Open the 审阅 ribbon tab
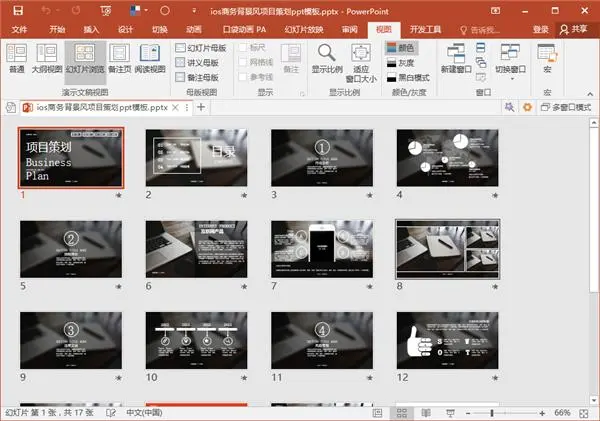600x421 pixels. [349, 29]
